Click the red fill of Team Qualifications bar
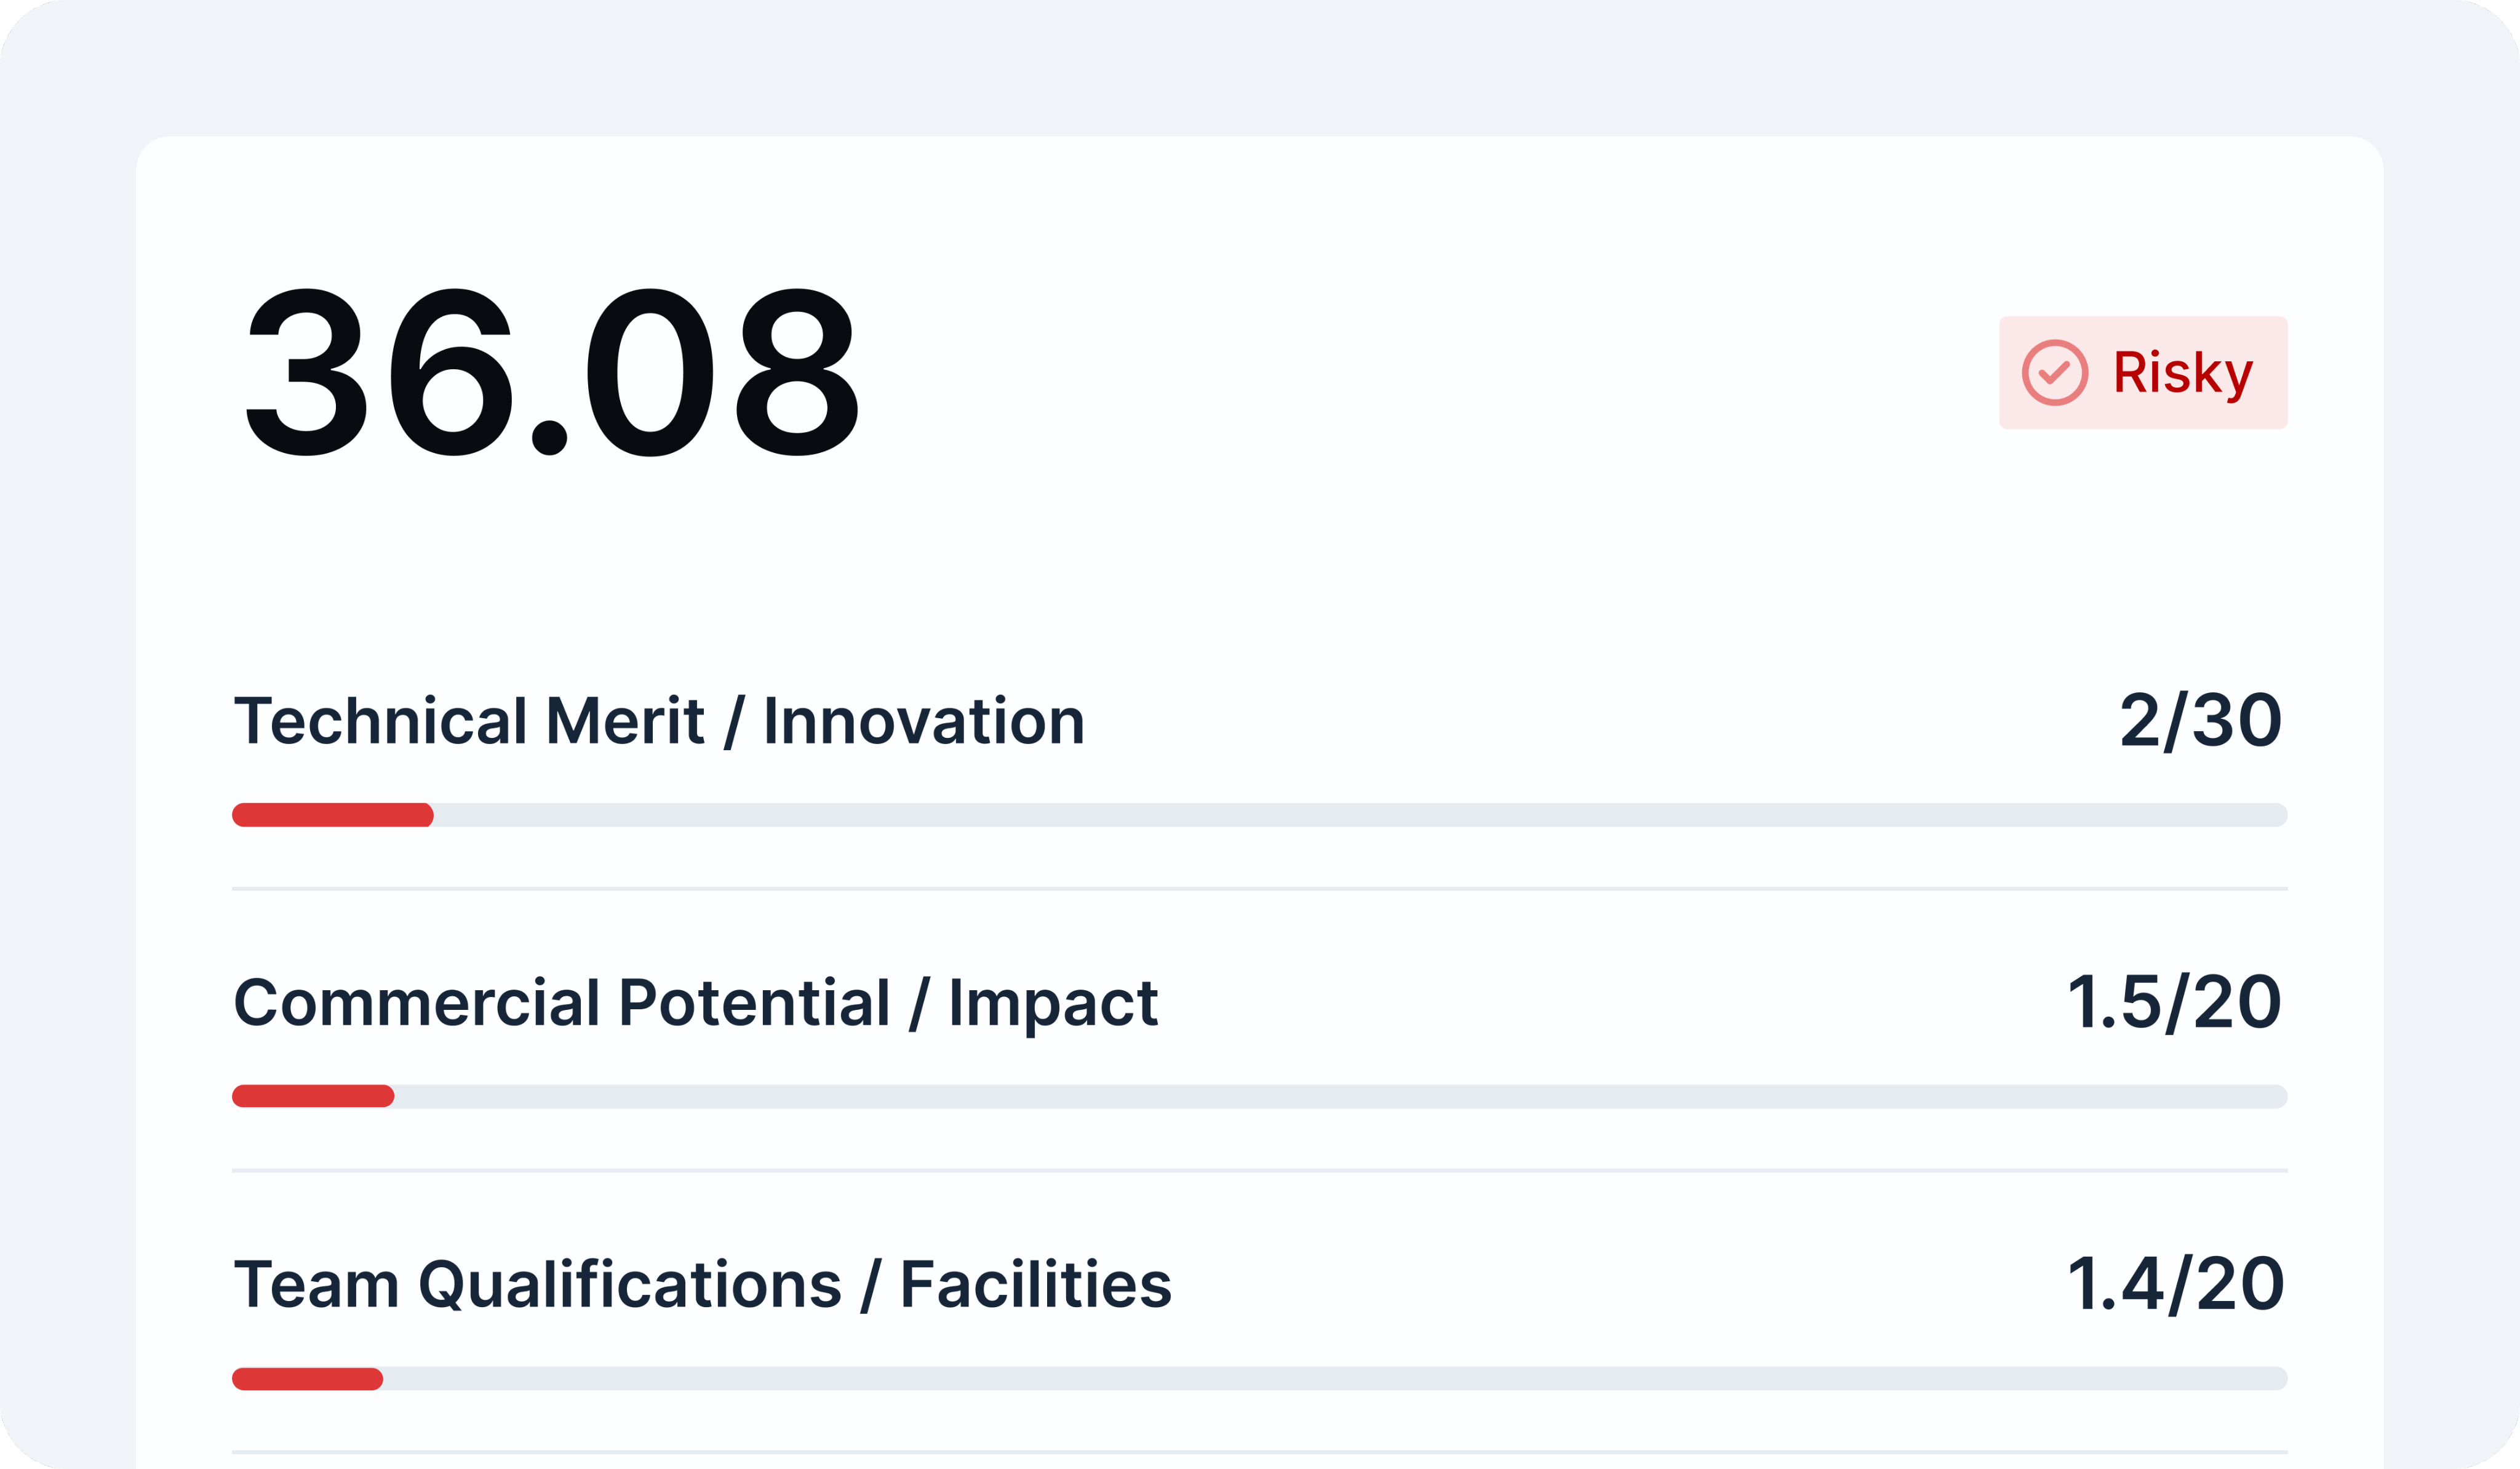This screenshot has height=1469, width=2520. [x=307, y=1379]
